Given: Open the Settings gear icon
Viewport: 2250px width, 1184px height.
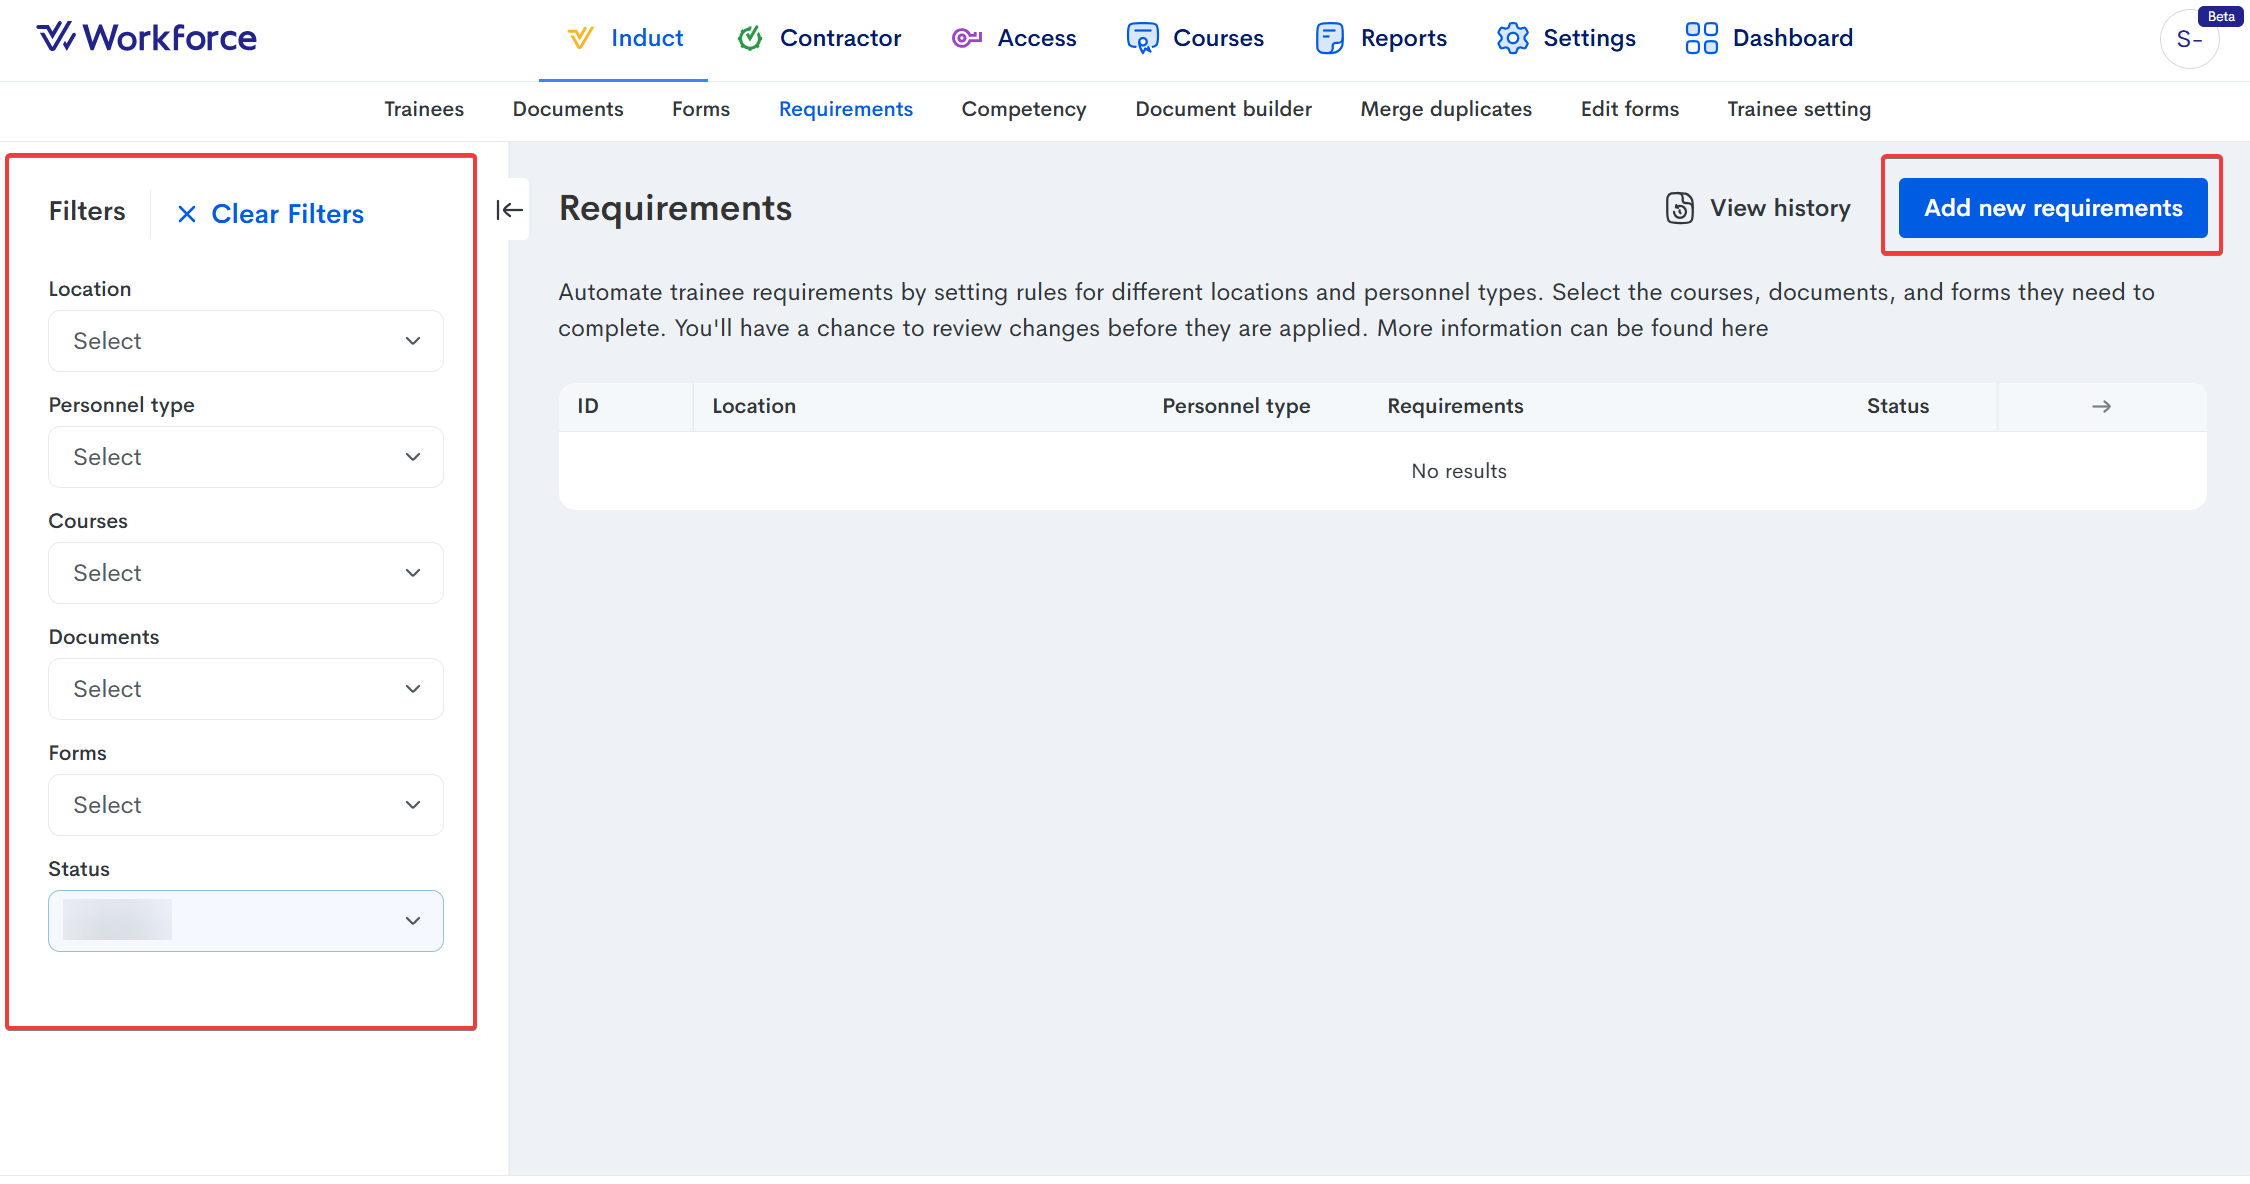Looking at the screenshot, I should (1512, 38).
